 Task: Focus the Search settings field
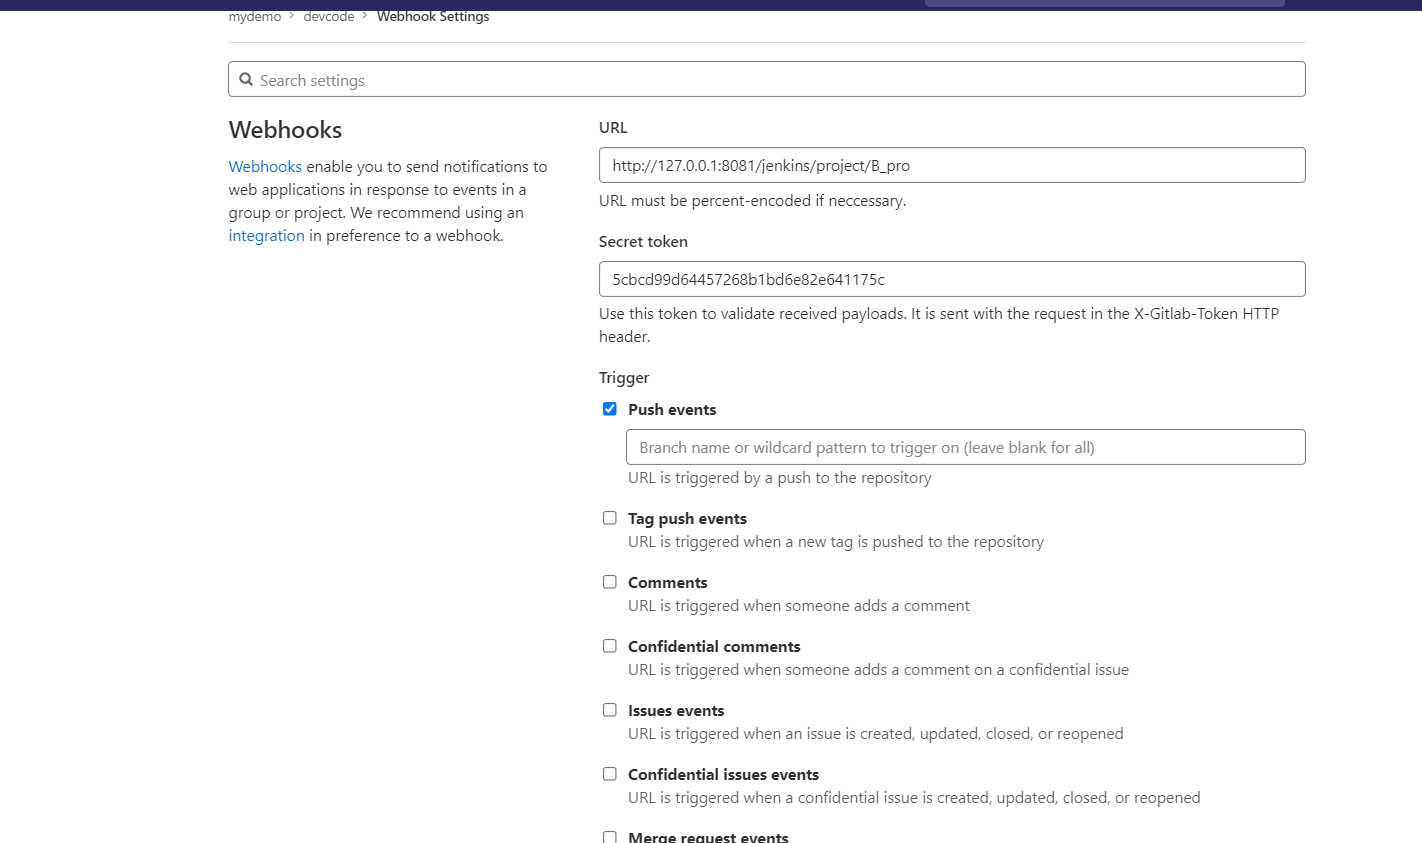click(766, 79)
